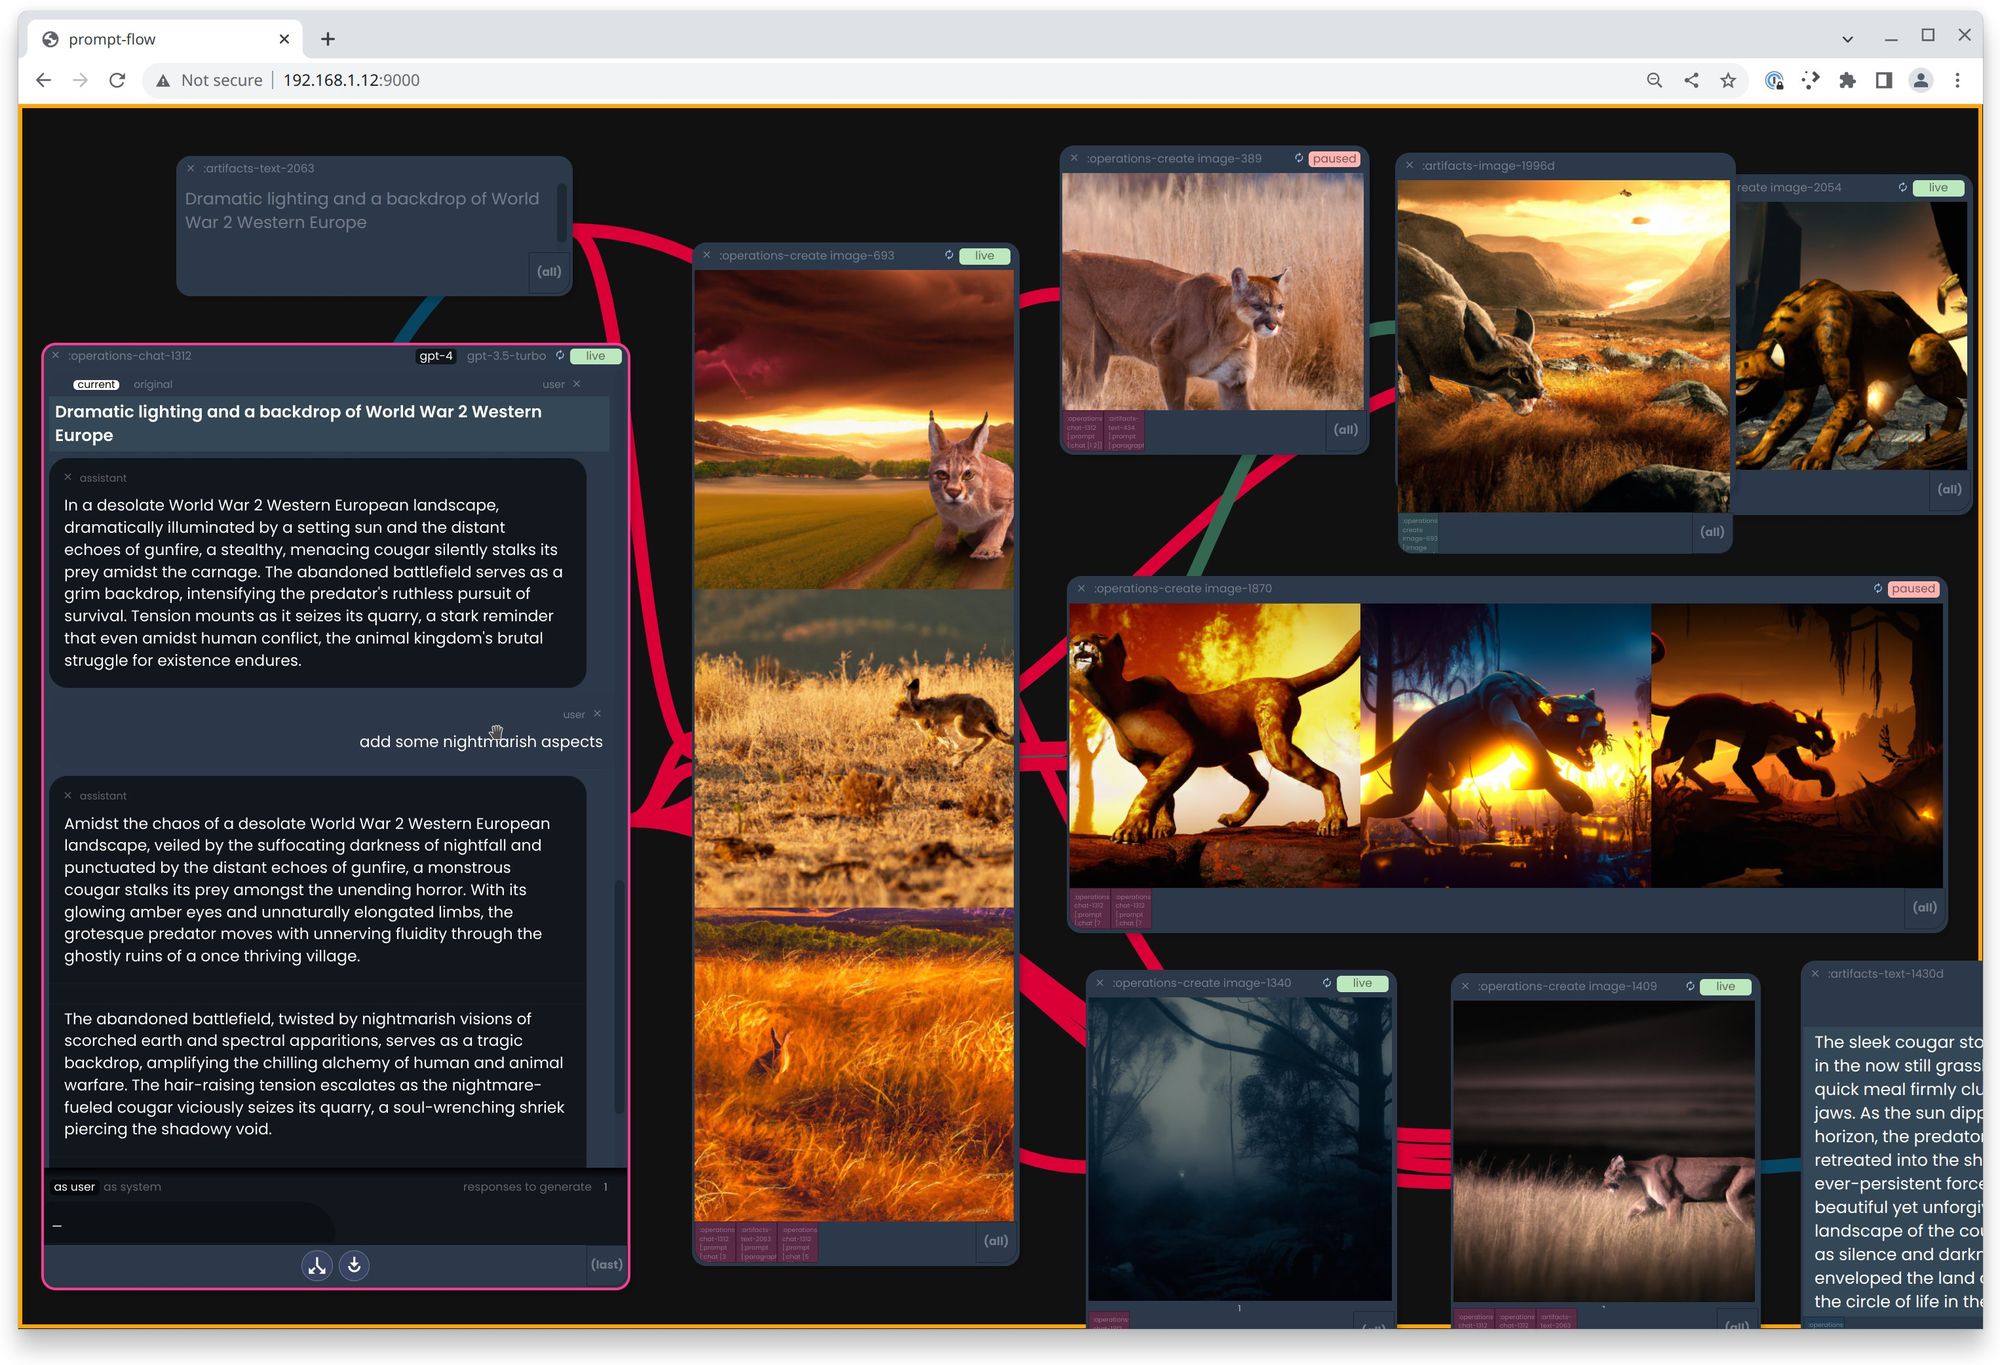Open (all) output selector on artifacts-text-2063
The width and height of the screenshot is (2000, 1365).
coord(548,272)
